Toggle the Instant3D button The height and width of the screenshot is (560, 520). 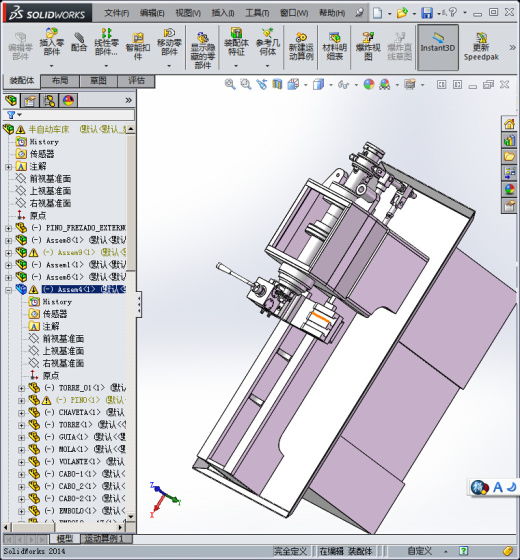pyautogui.click(x=438, y=47)
